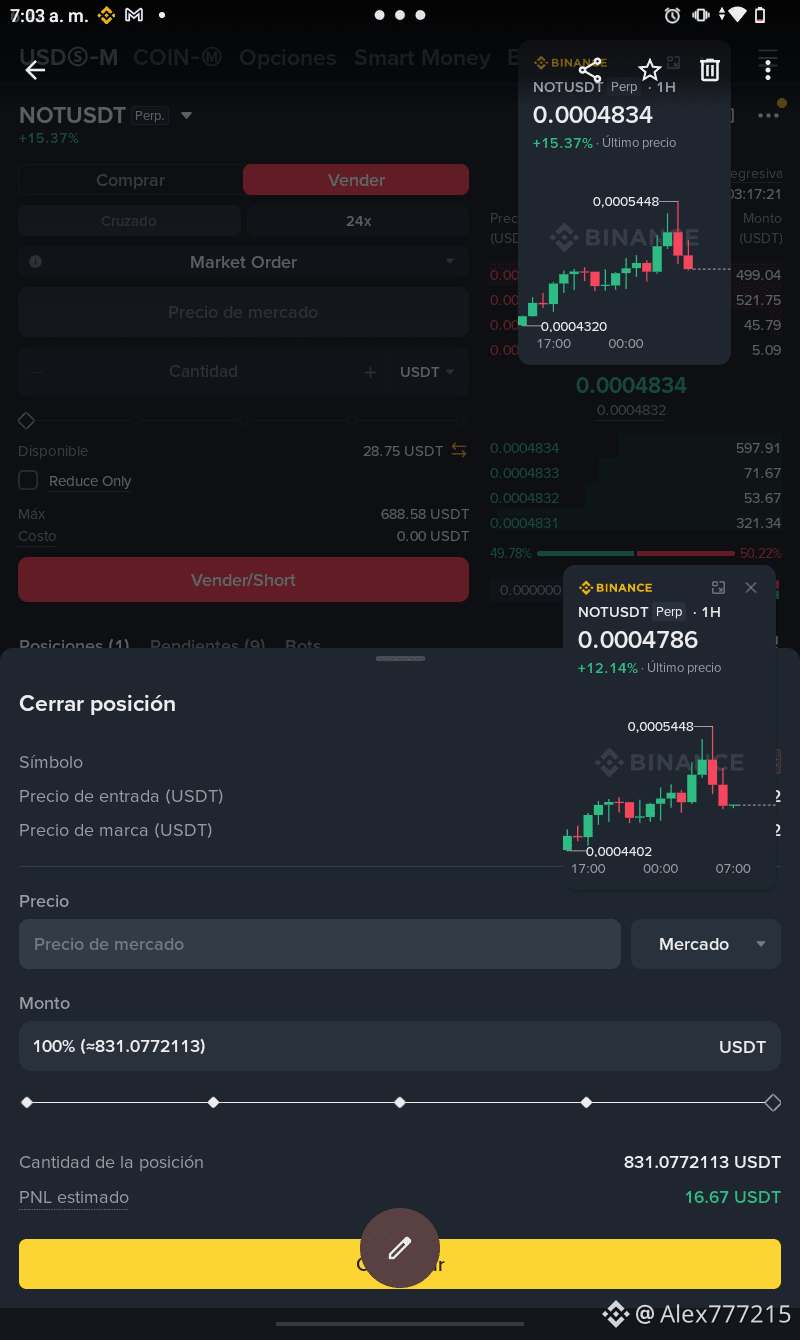Switch to the COIN-Ⓜ tab
800x1340 pixels.
(x=178, y=58)
